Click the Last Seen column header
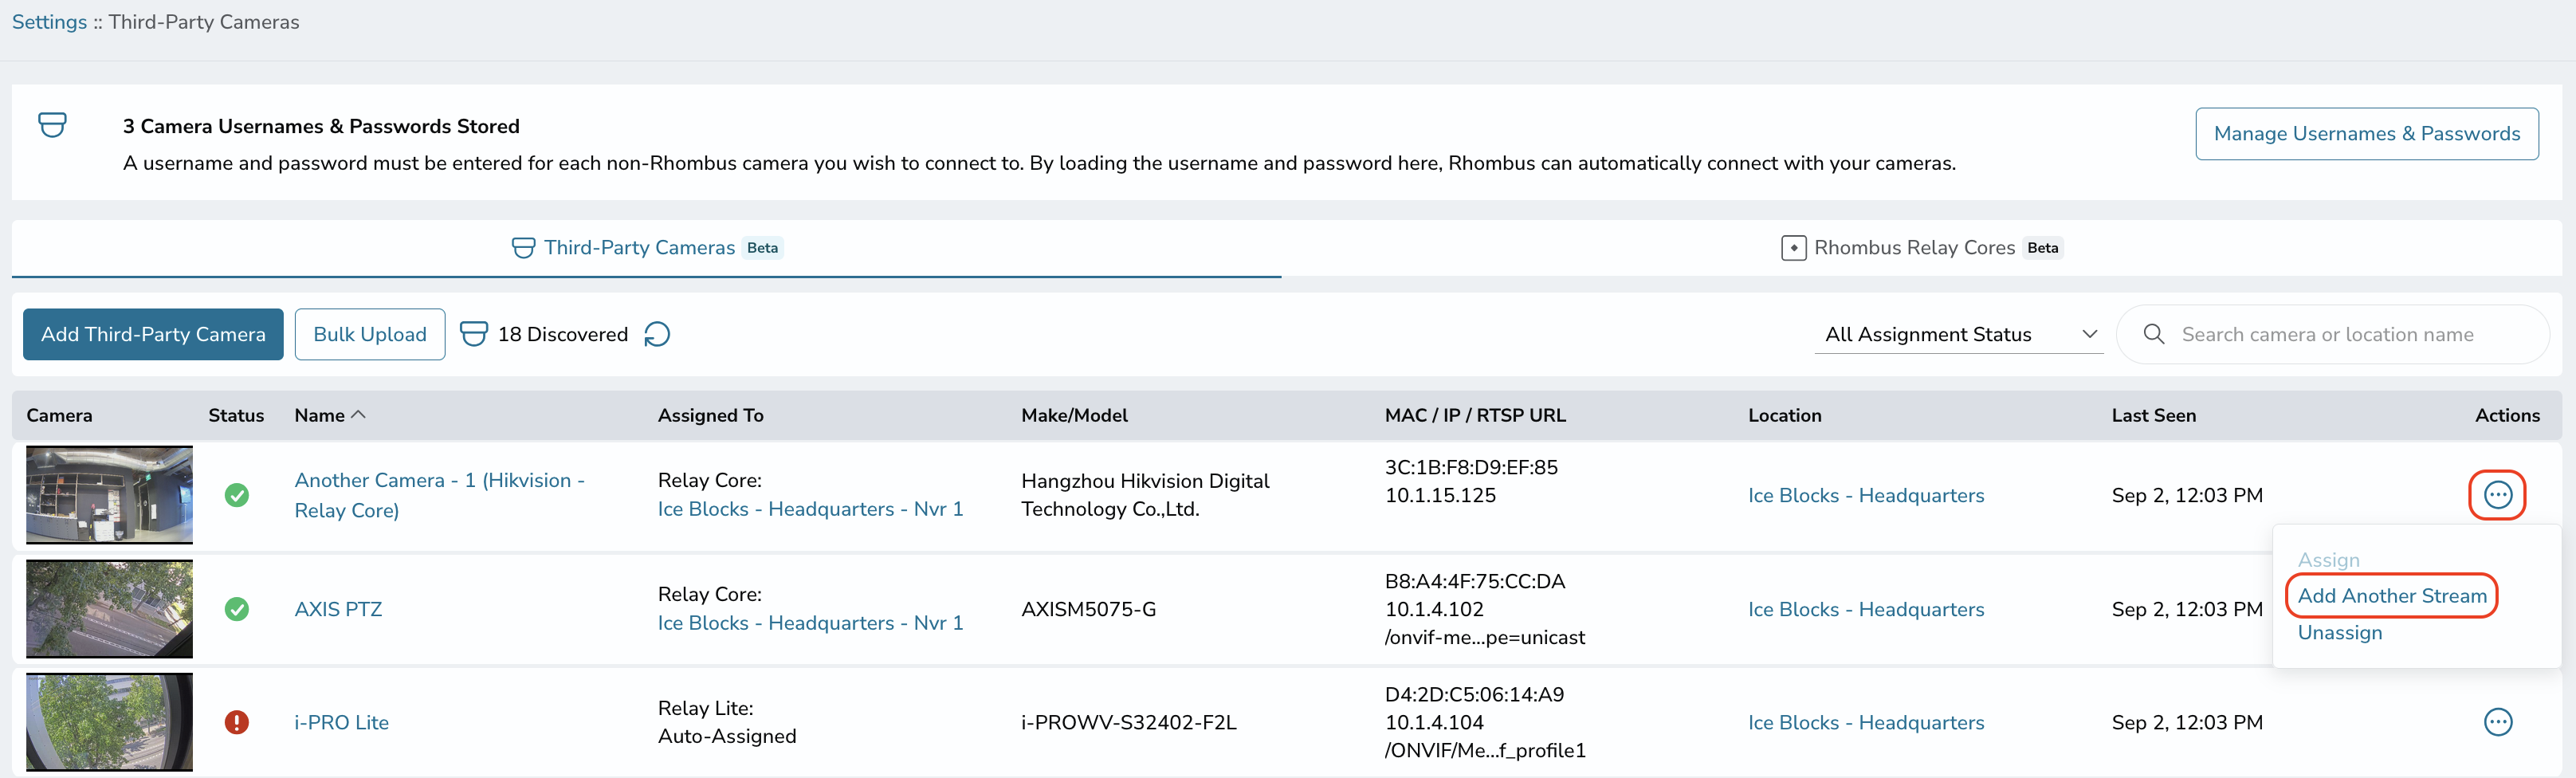This screenshot has height=778, width=2576. (x=2153, y=415)
